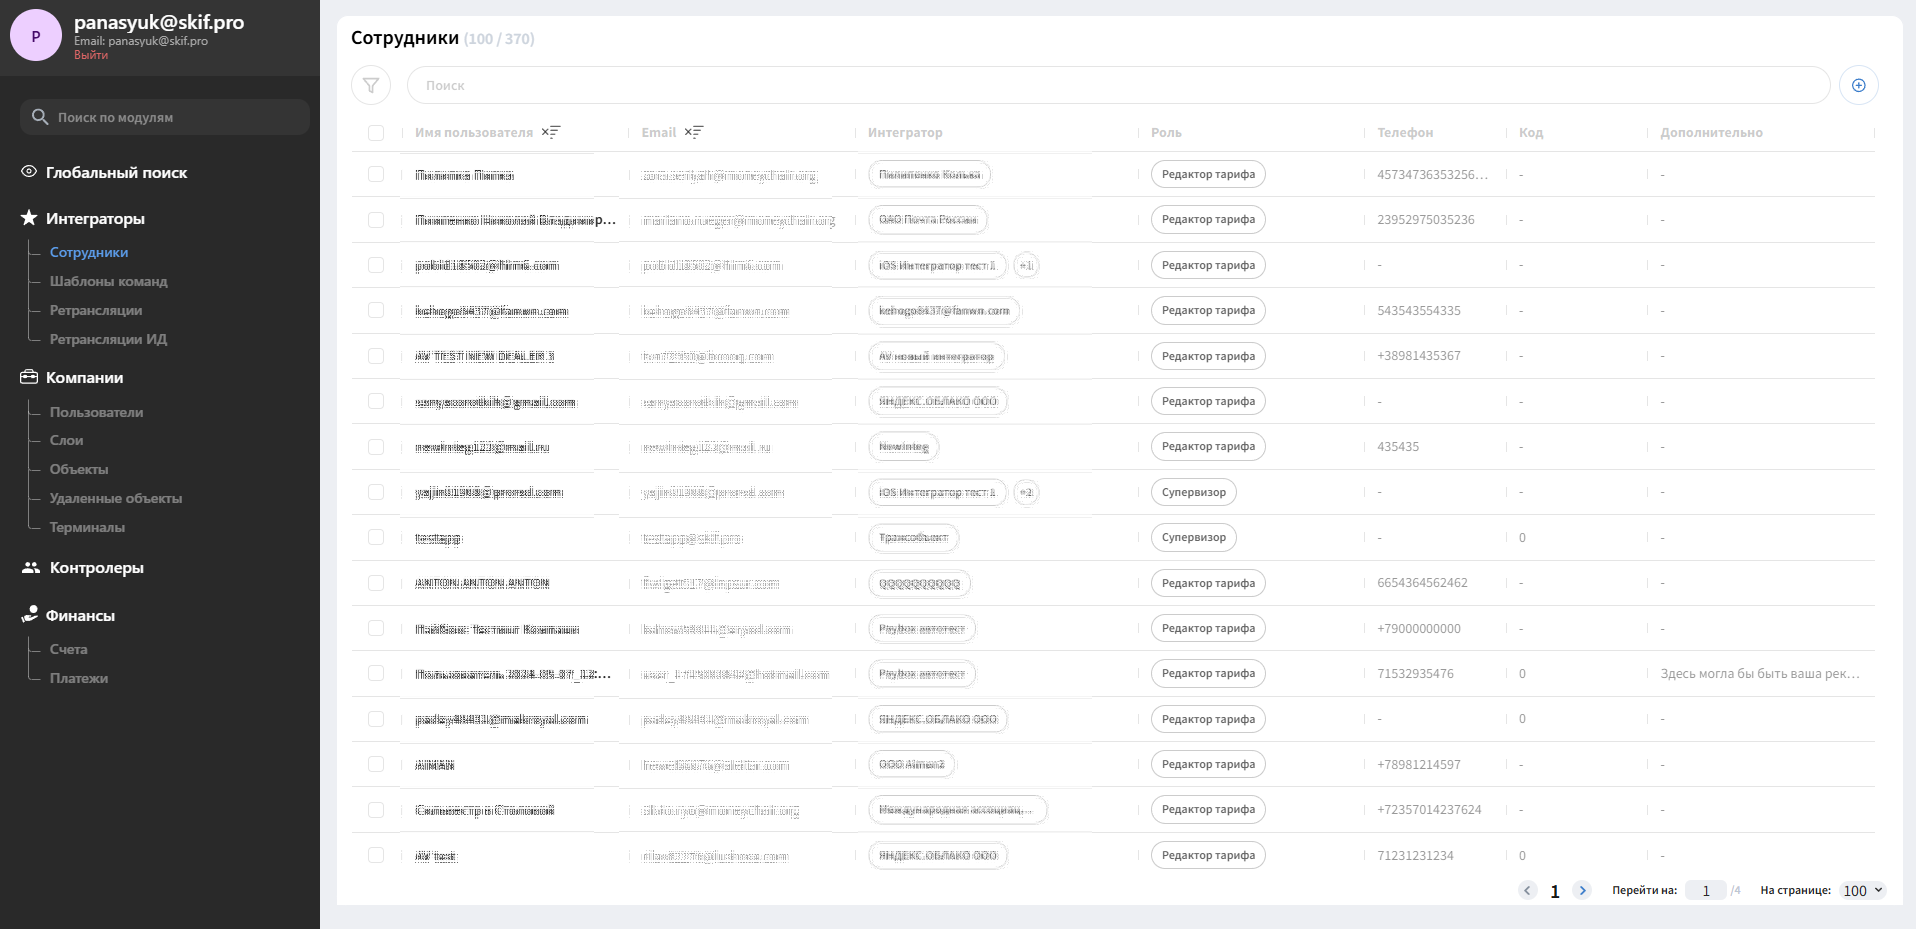Image resolution: width=1916 pixels, height=929 pixels.
Task: Open Шаблоны команд menu item
Action: (x=109, y=281)
